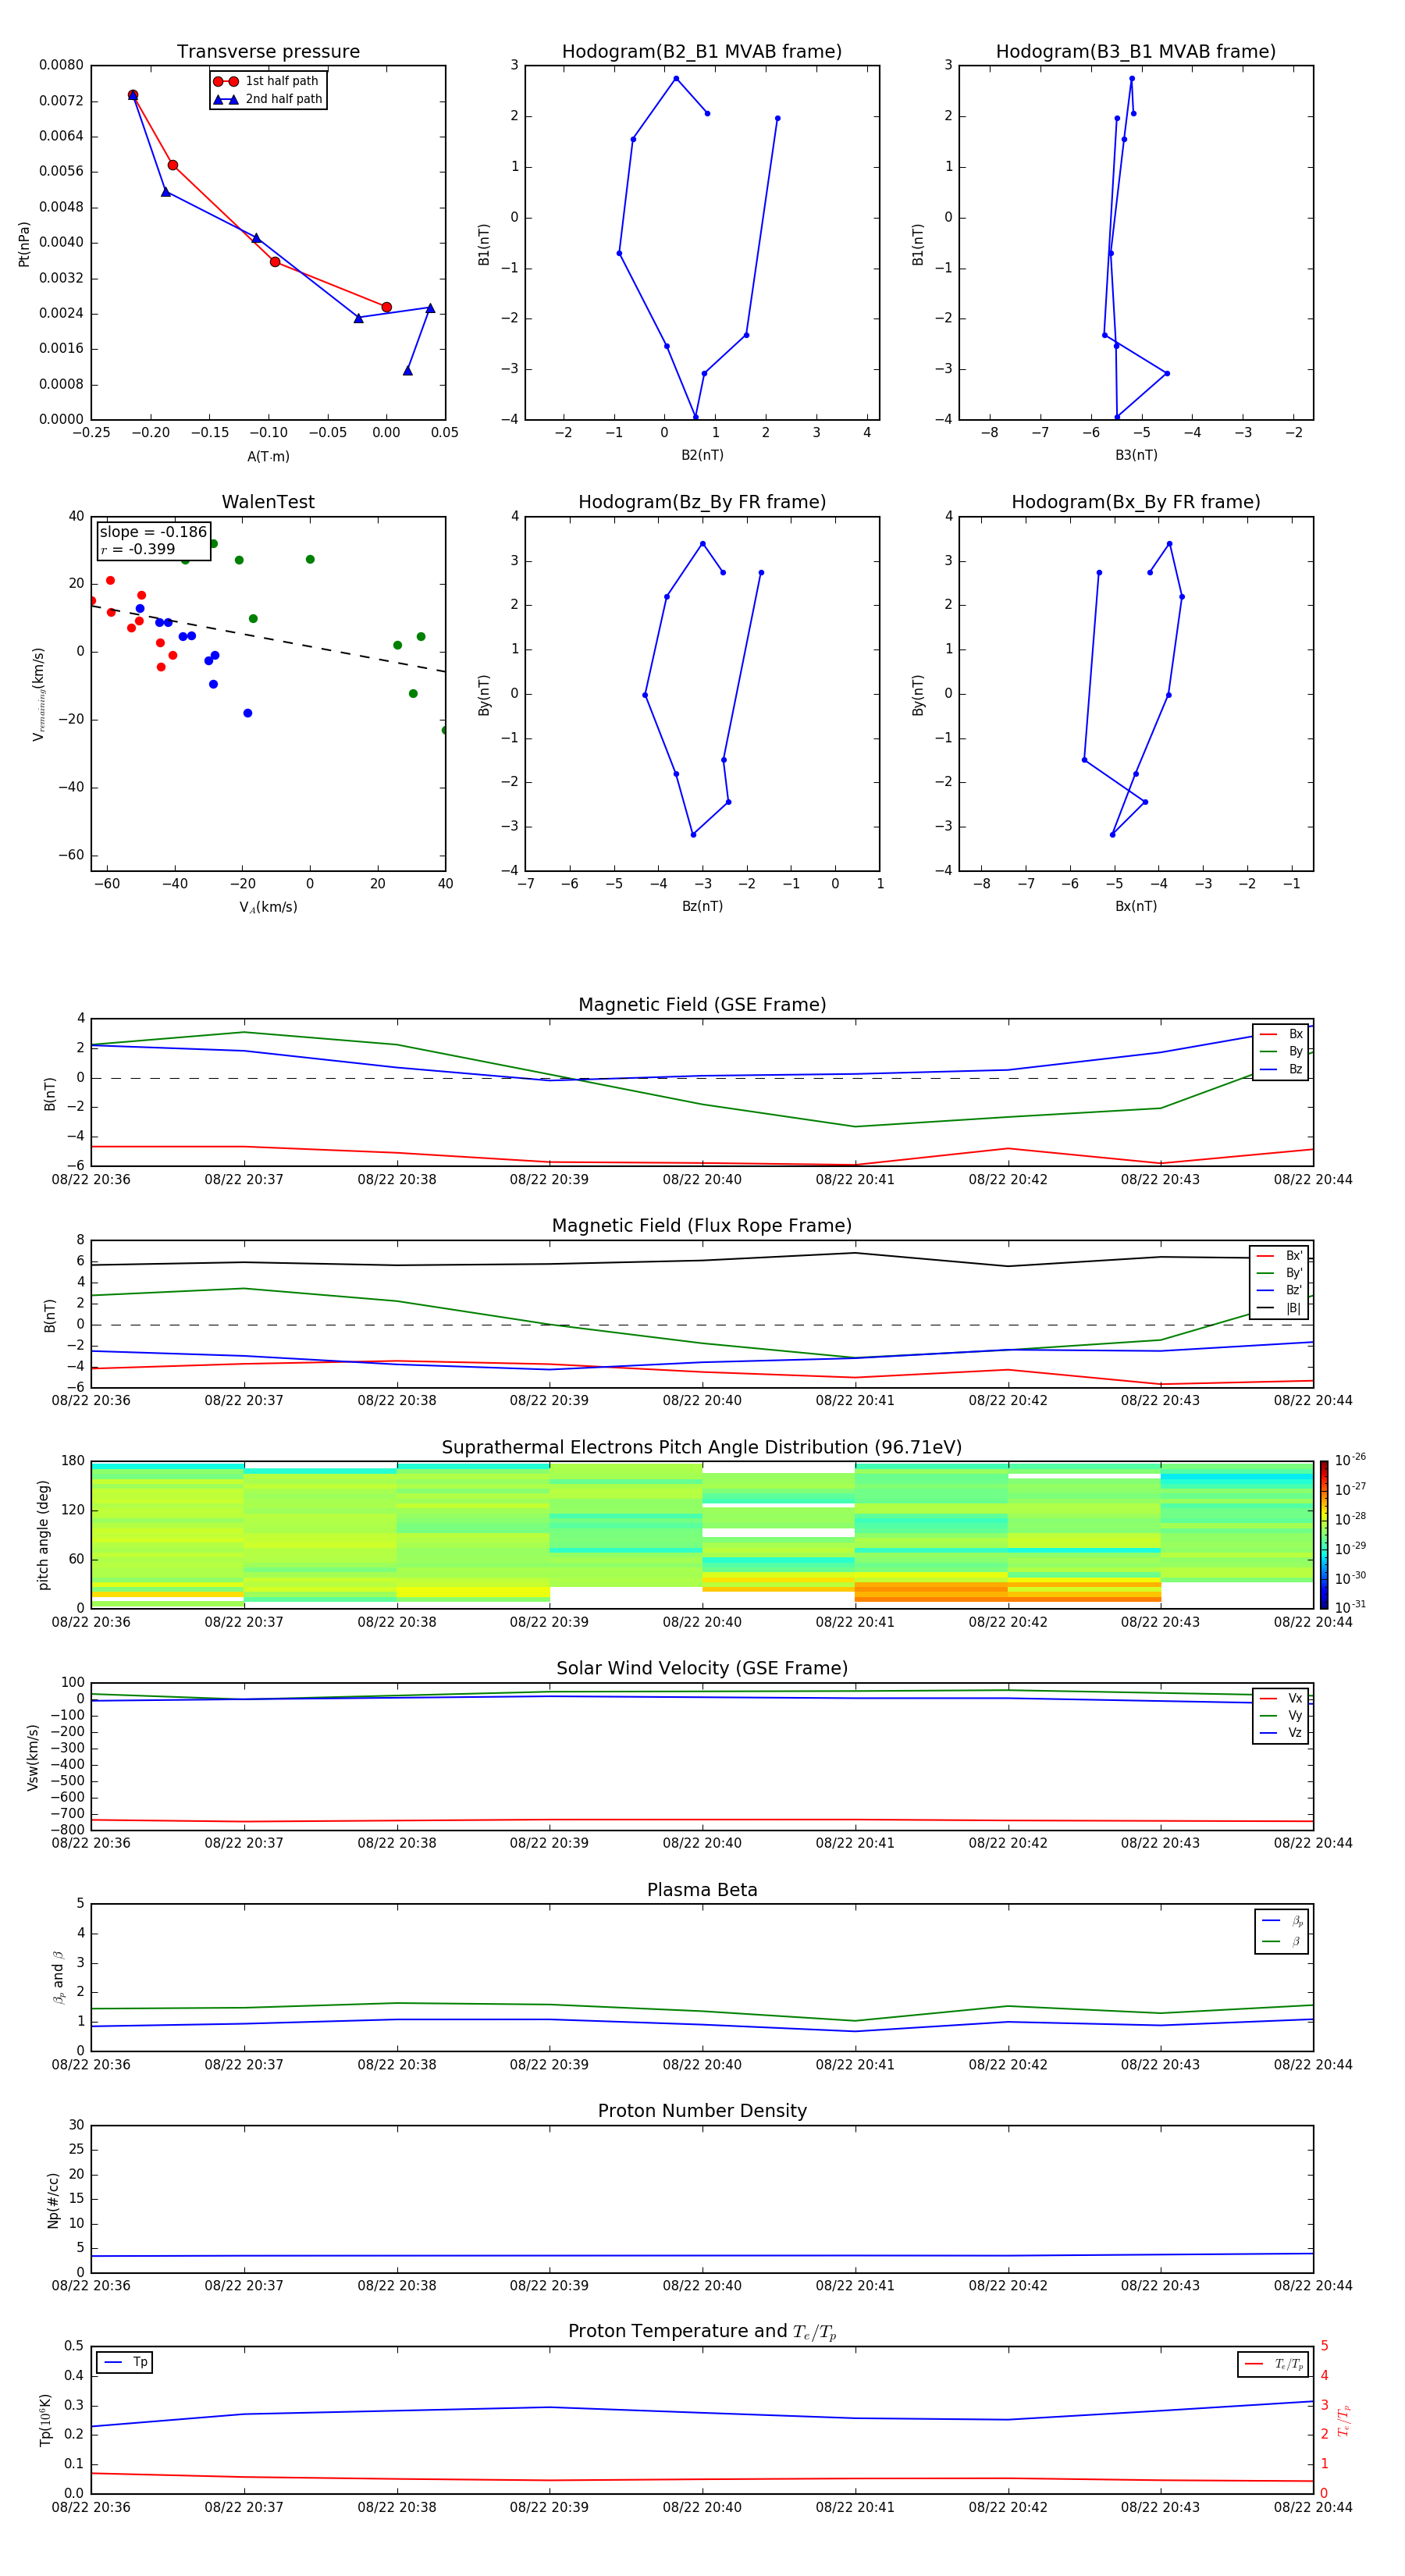Click the "Hodogram(Bx_By FR frame)" title

(x=1136, y=502)
